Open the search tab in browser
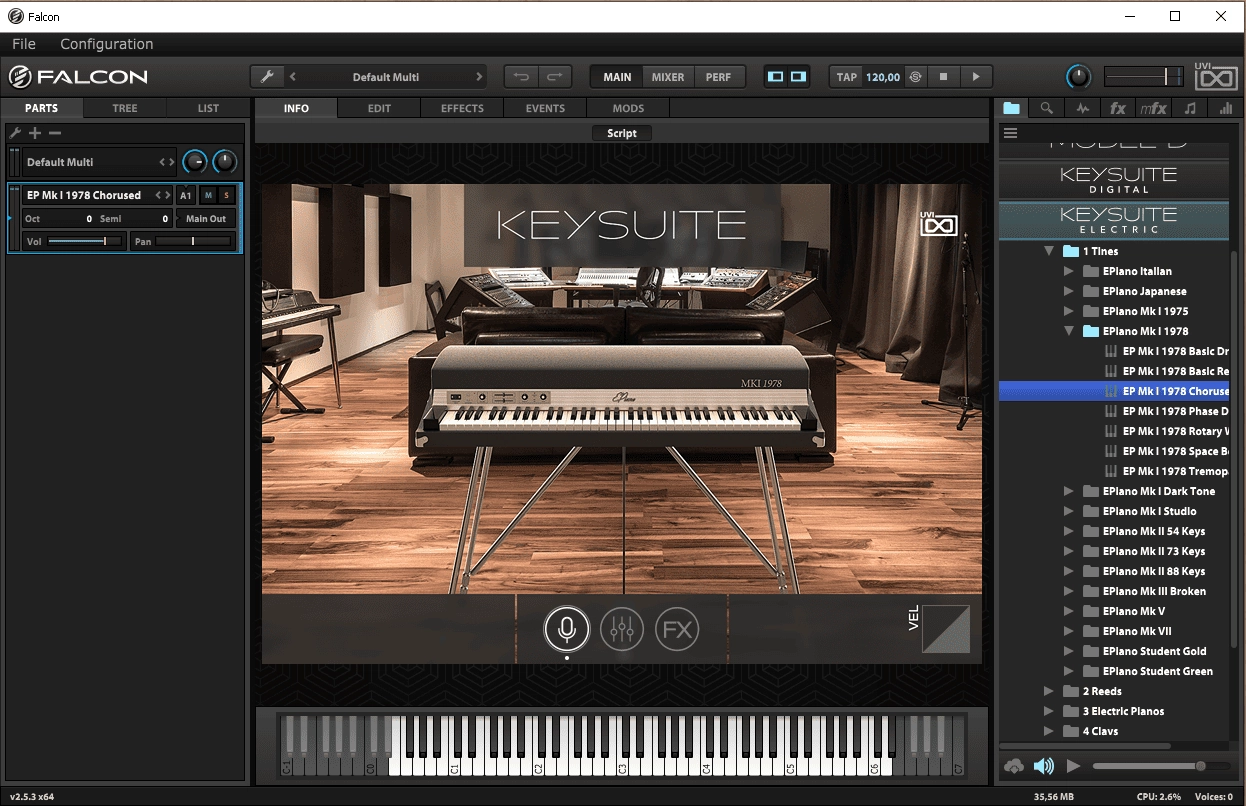The height and width of the screenshot is (806, 1246). click(x=1046, y=108)
